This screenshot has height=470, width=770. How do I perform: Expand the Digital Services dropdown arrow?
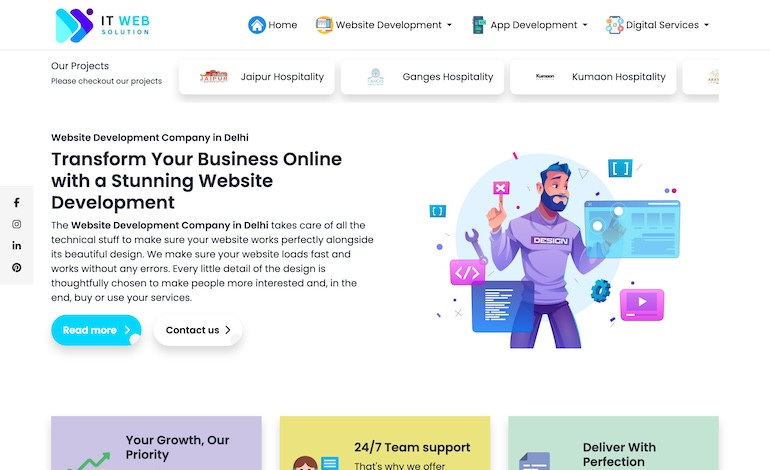click(x=707, y=25)
